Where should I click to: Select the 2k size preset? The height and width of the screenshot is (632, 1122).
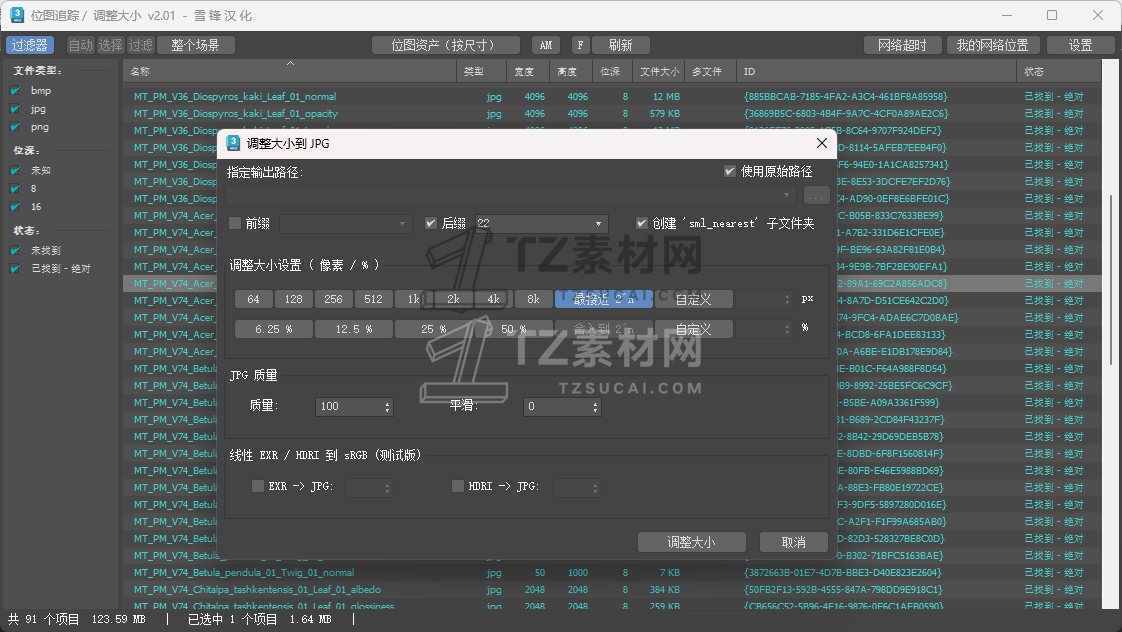click(454, 298)
